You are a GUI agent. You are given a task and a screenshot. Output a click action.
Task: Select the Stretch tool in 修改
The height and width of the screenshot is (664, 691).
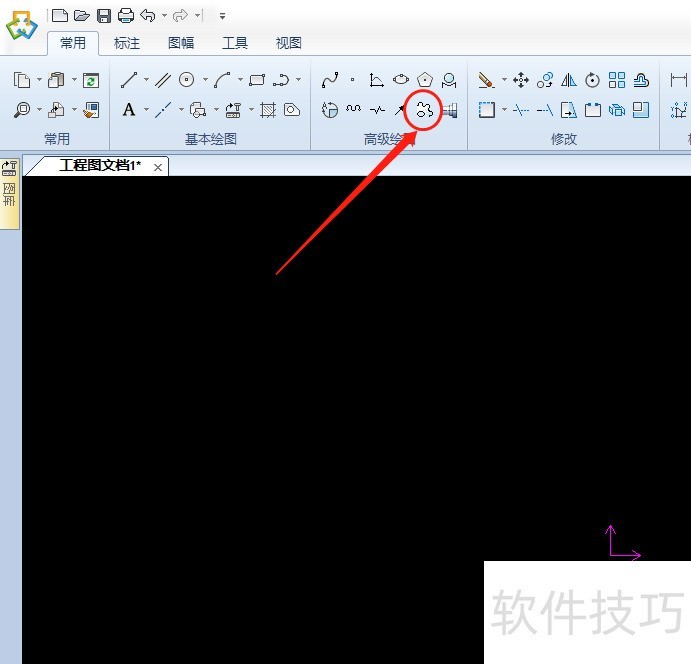coord(569,110)
